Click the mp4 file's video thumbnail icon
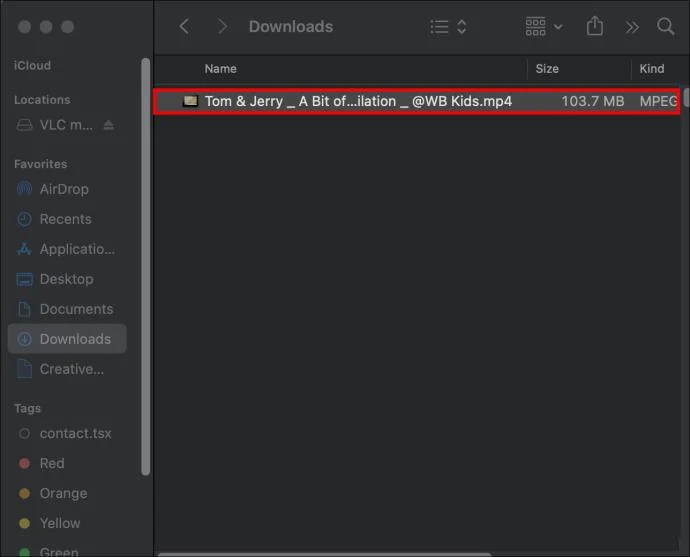 pos(191,101)
